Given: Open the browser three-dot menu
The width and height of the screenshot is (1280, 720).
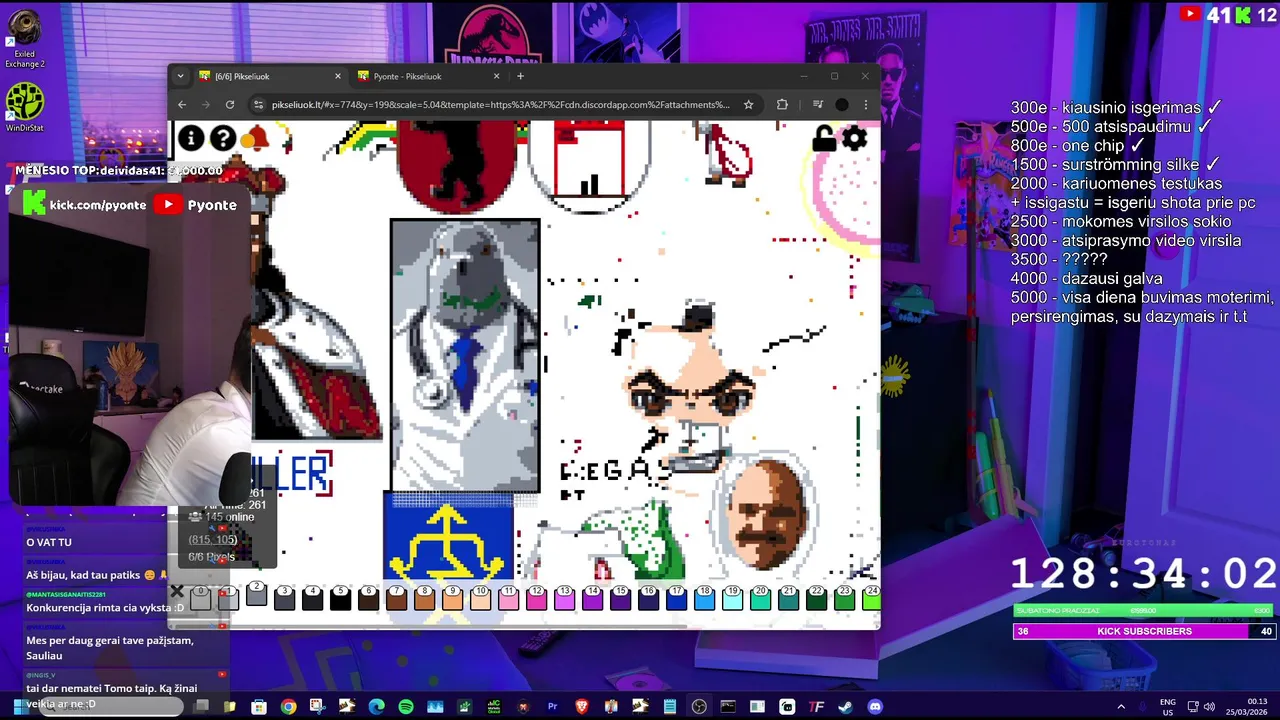Looking at the screenshot, I should pyautogui.click(x=865, y=104).
